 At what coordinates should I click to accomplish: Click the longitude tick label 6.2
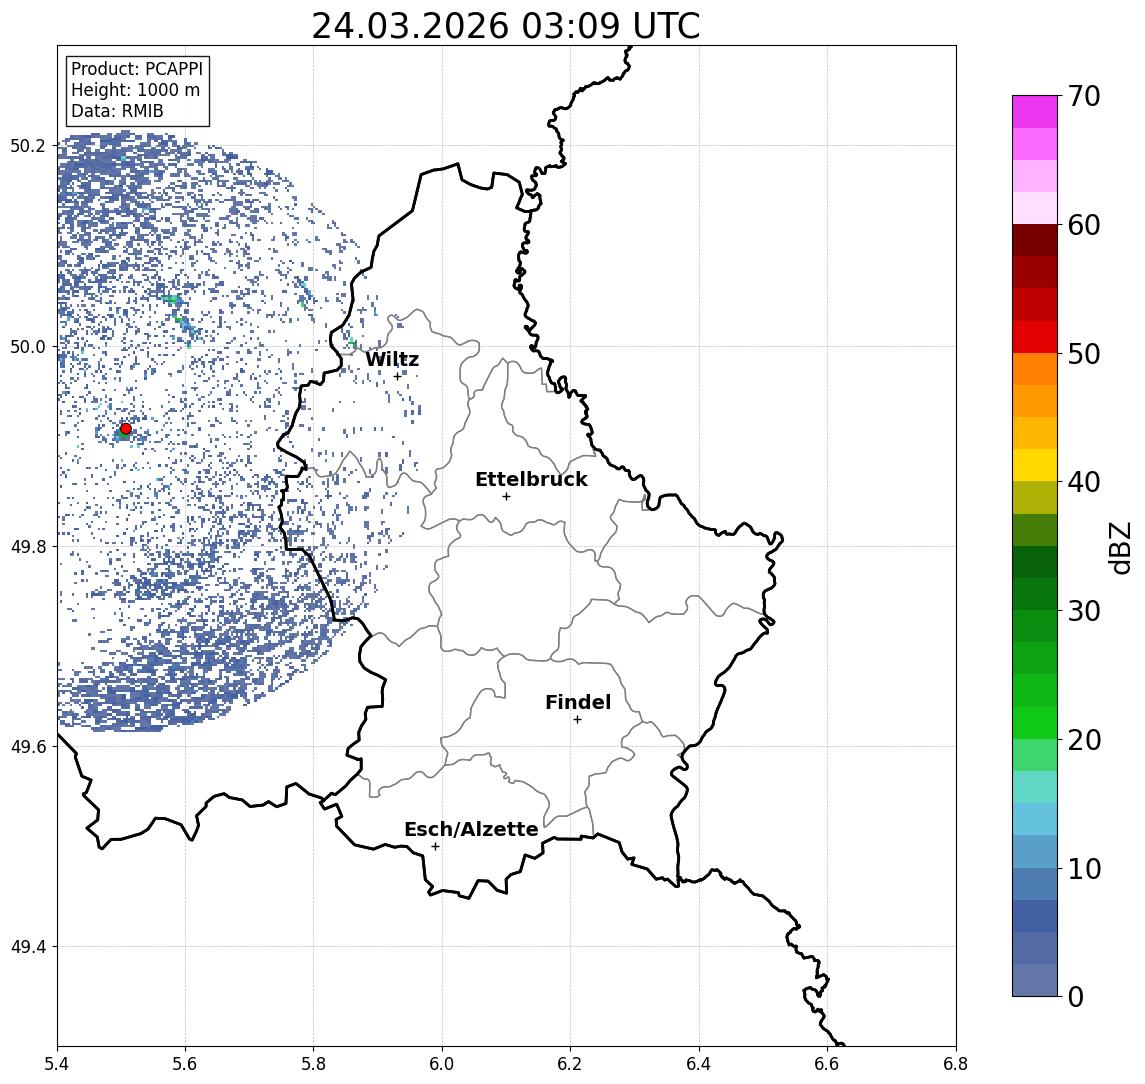pos(570,1064)
